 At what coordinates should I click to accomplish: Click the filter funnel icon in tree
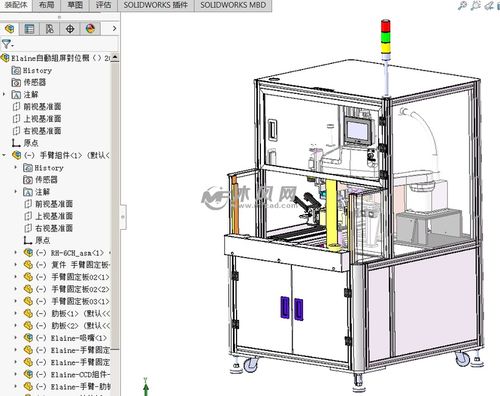tap(7, 44)
